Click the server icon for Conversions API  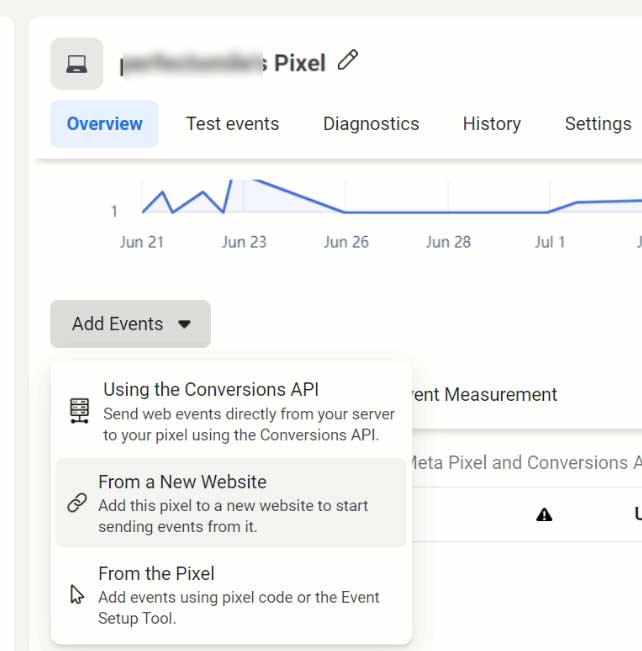pyautogui.click(x=79, y=411)
